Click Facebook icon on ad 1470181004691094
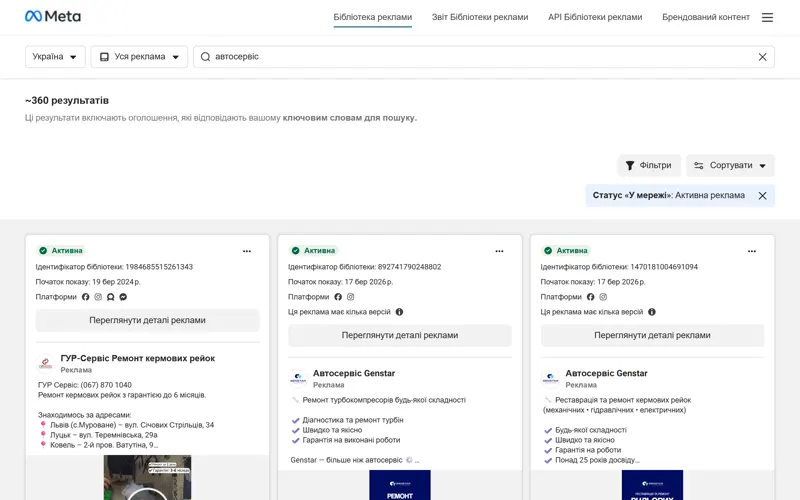800x500 pixels. tap(590, 297)
